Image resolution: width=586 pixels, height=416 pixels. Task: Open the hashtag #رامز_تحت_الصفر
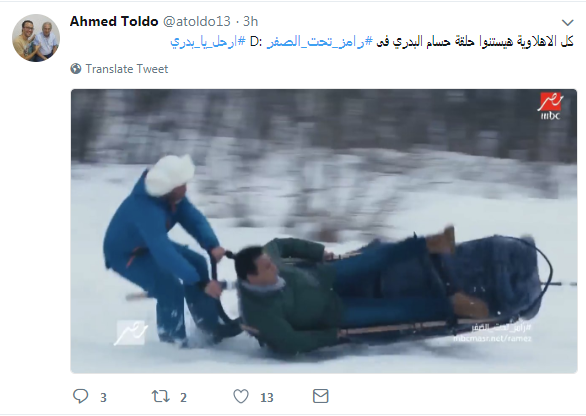[x=320, y=41]
